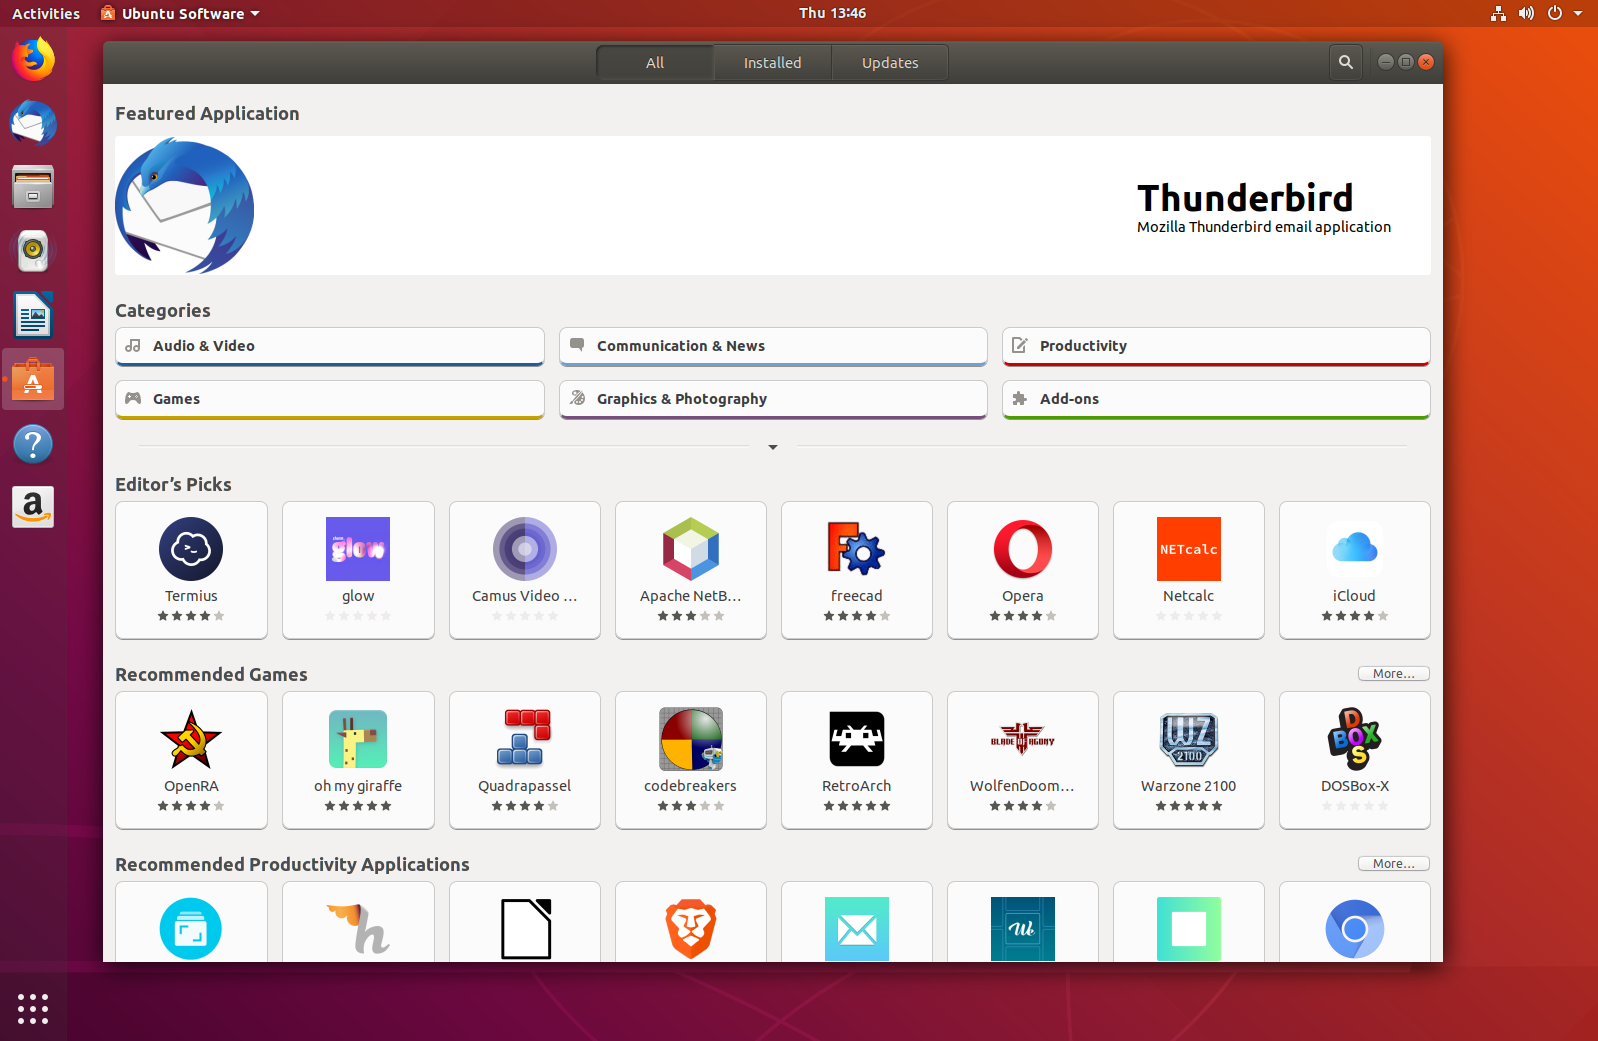This screenshot has height=1041, width=1598.
Task: Open the WolfenDoom game tile
Action: point(1023,760)
